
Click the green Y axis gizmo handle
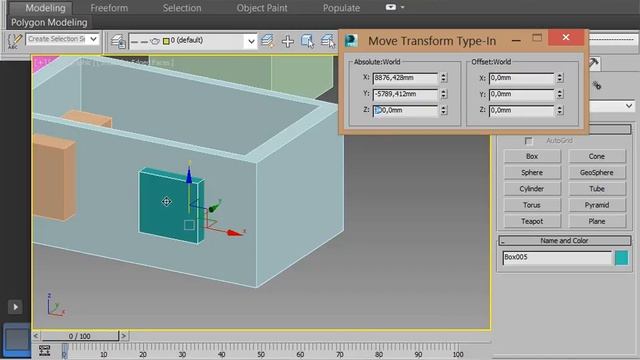pyautogui.click(x=214, y=209)
